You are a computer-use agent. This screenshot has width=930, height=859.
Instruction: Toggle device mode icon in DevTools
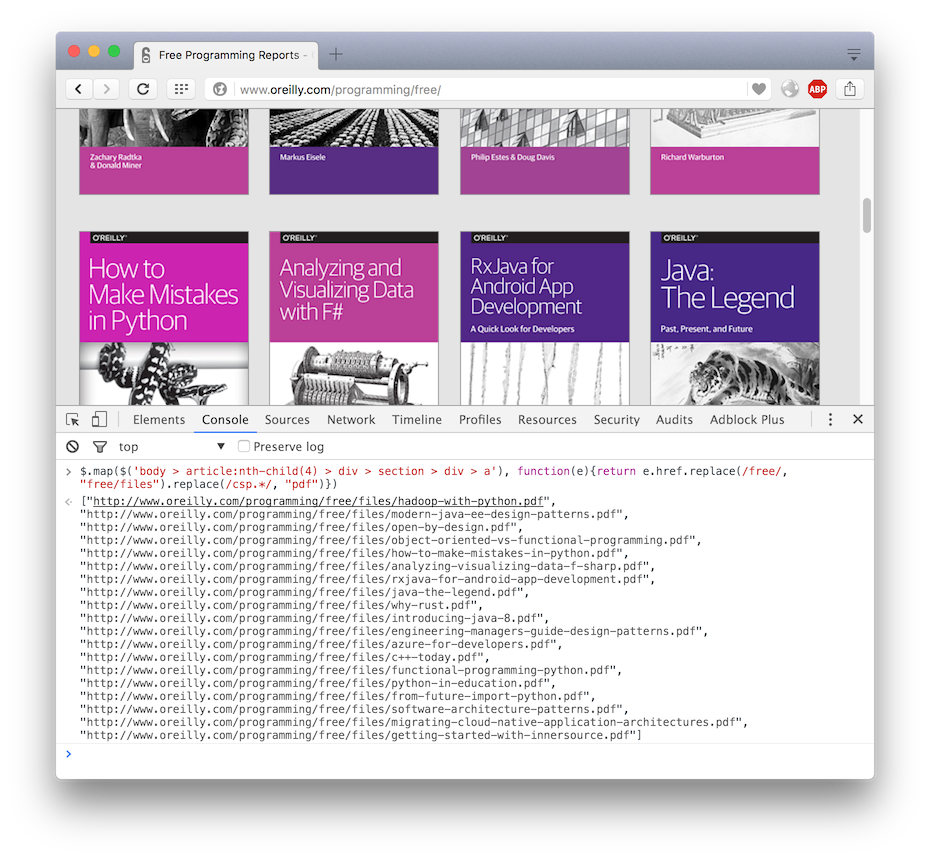point(99,419)
